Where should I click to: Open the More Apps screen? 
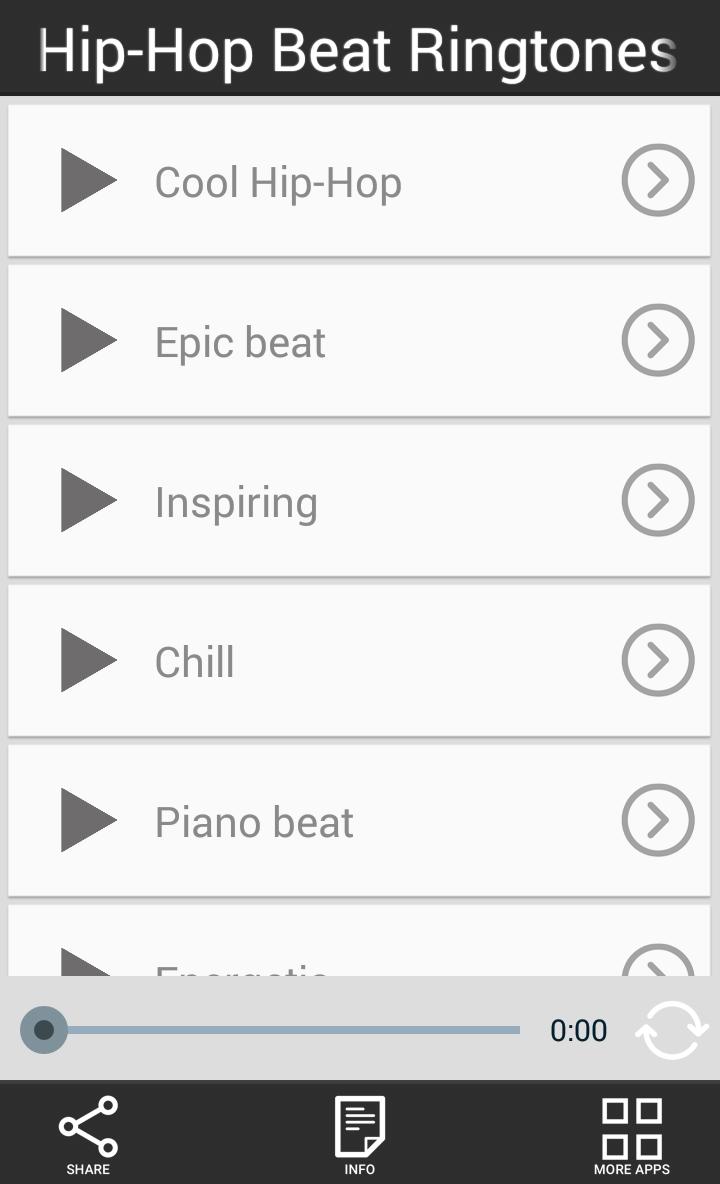[630, 1131]
